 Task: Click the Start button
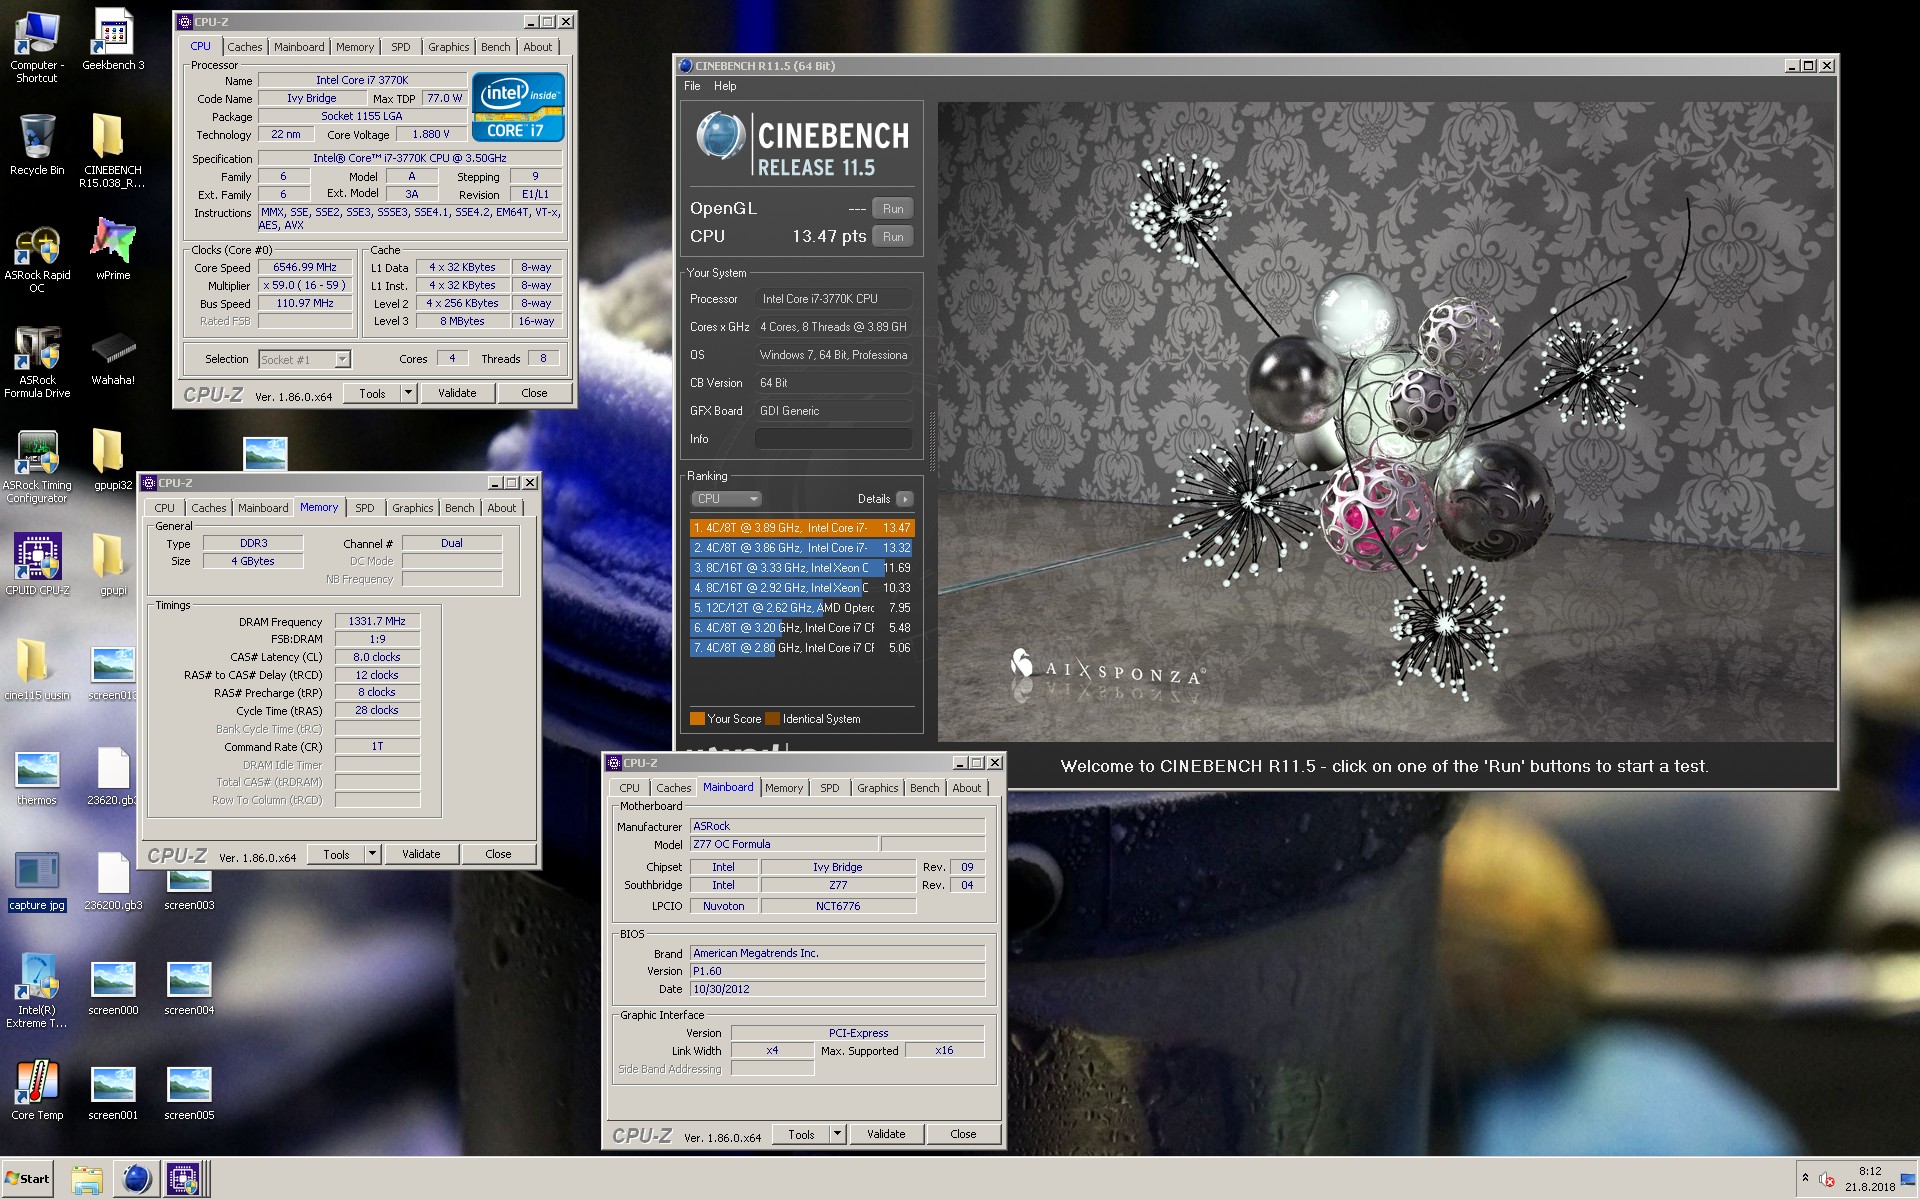(x=27, y=1179)
